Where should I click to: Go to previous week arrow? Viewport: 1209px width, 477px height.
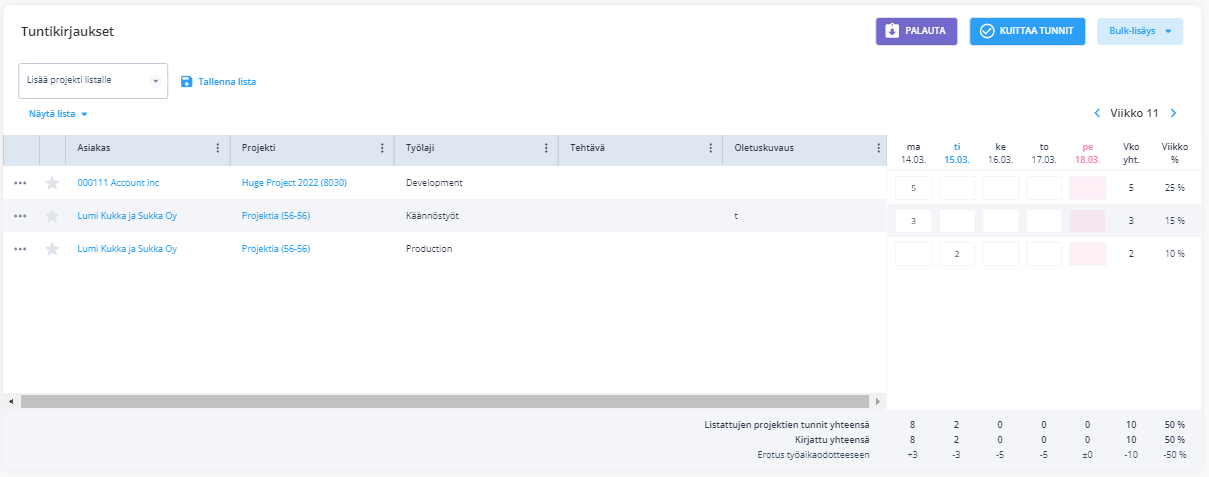(x=1097, y=113)
